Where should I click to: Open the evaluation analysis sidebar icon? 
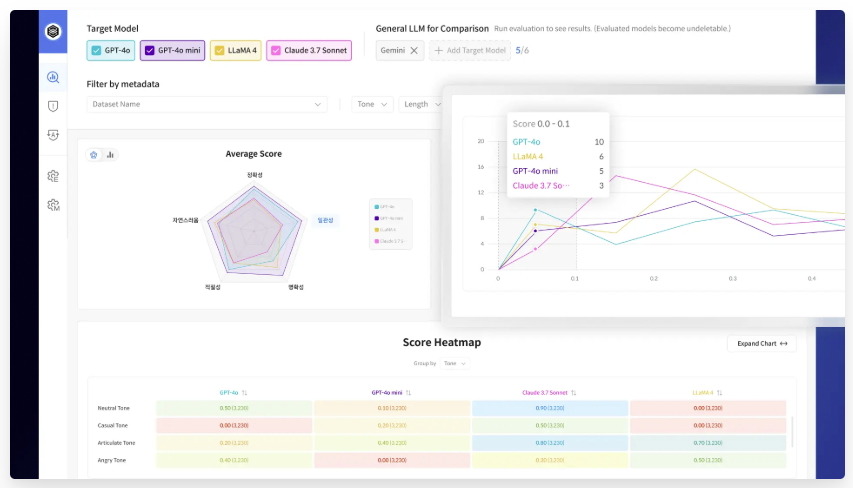coord(53,77)
